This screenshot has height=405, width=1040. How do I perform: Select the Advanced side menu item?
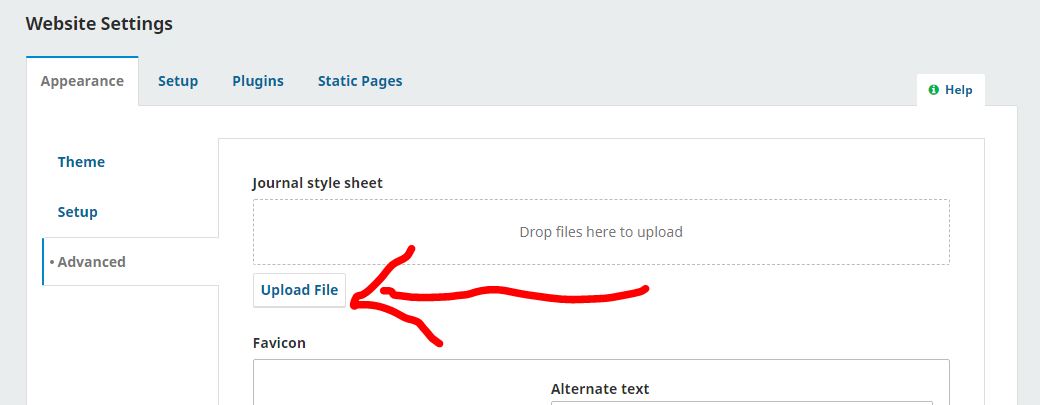[x=91, y=262]
